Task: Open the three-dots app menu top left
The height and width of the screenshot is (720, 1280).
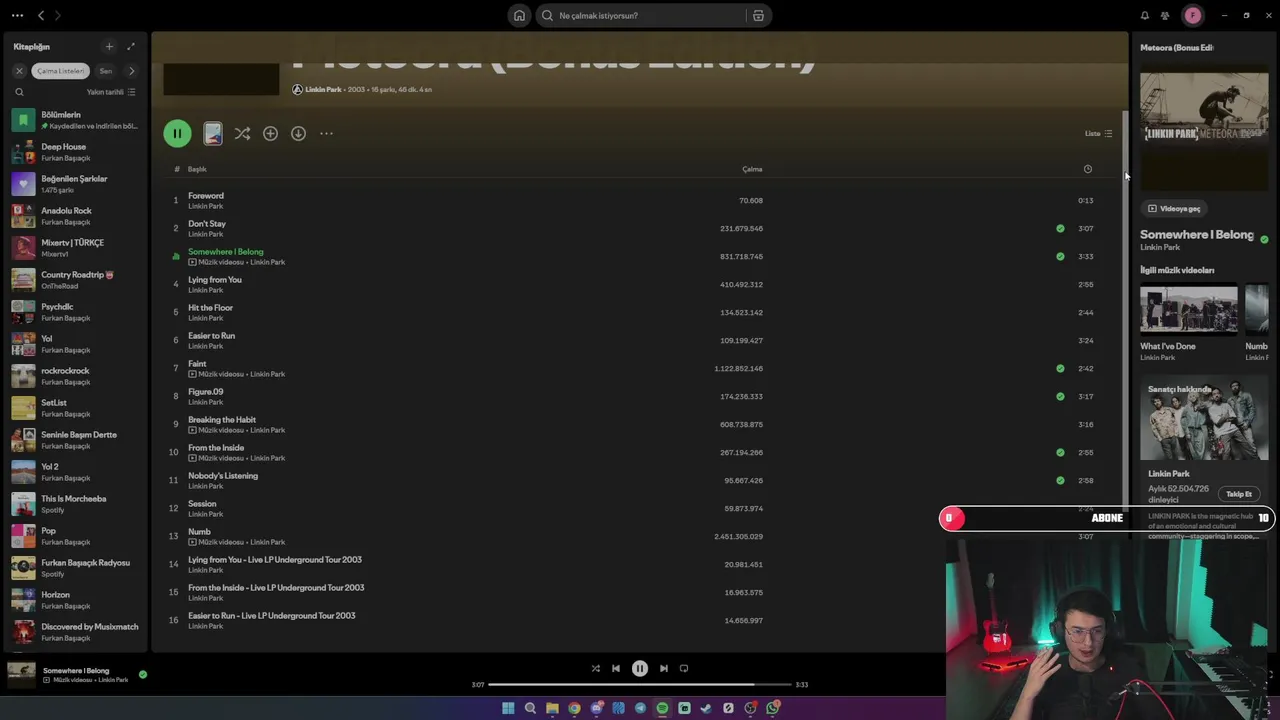Action: [17, 15]
